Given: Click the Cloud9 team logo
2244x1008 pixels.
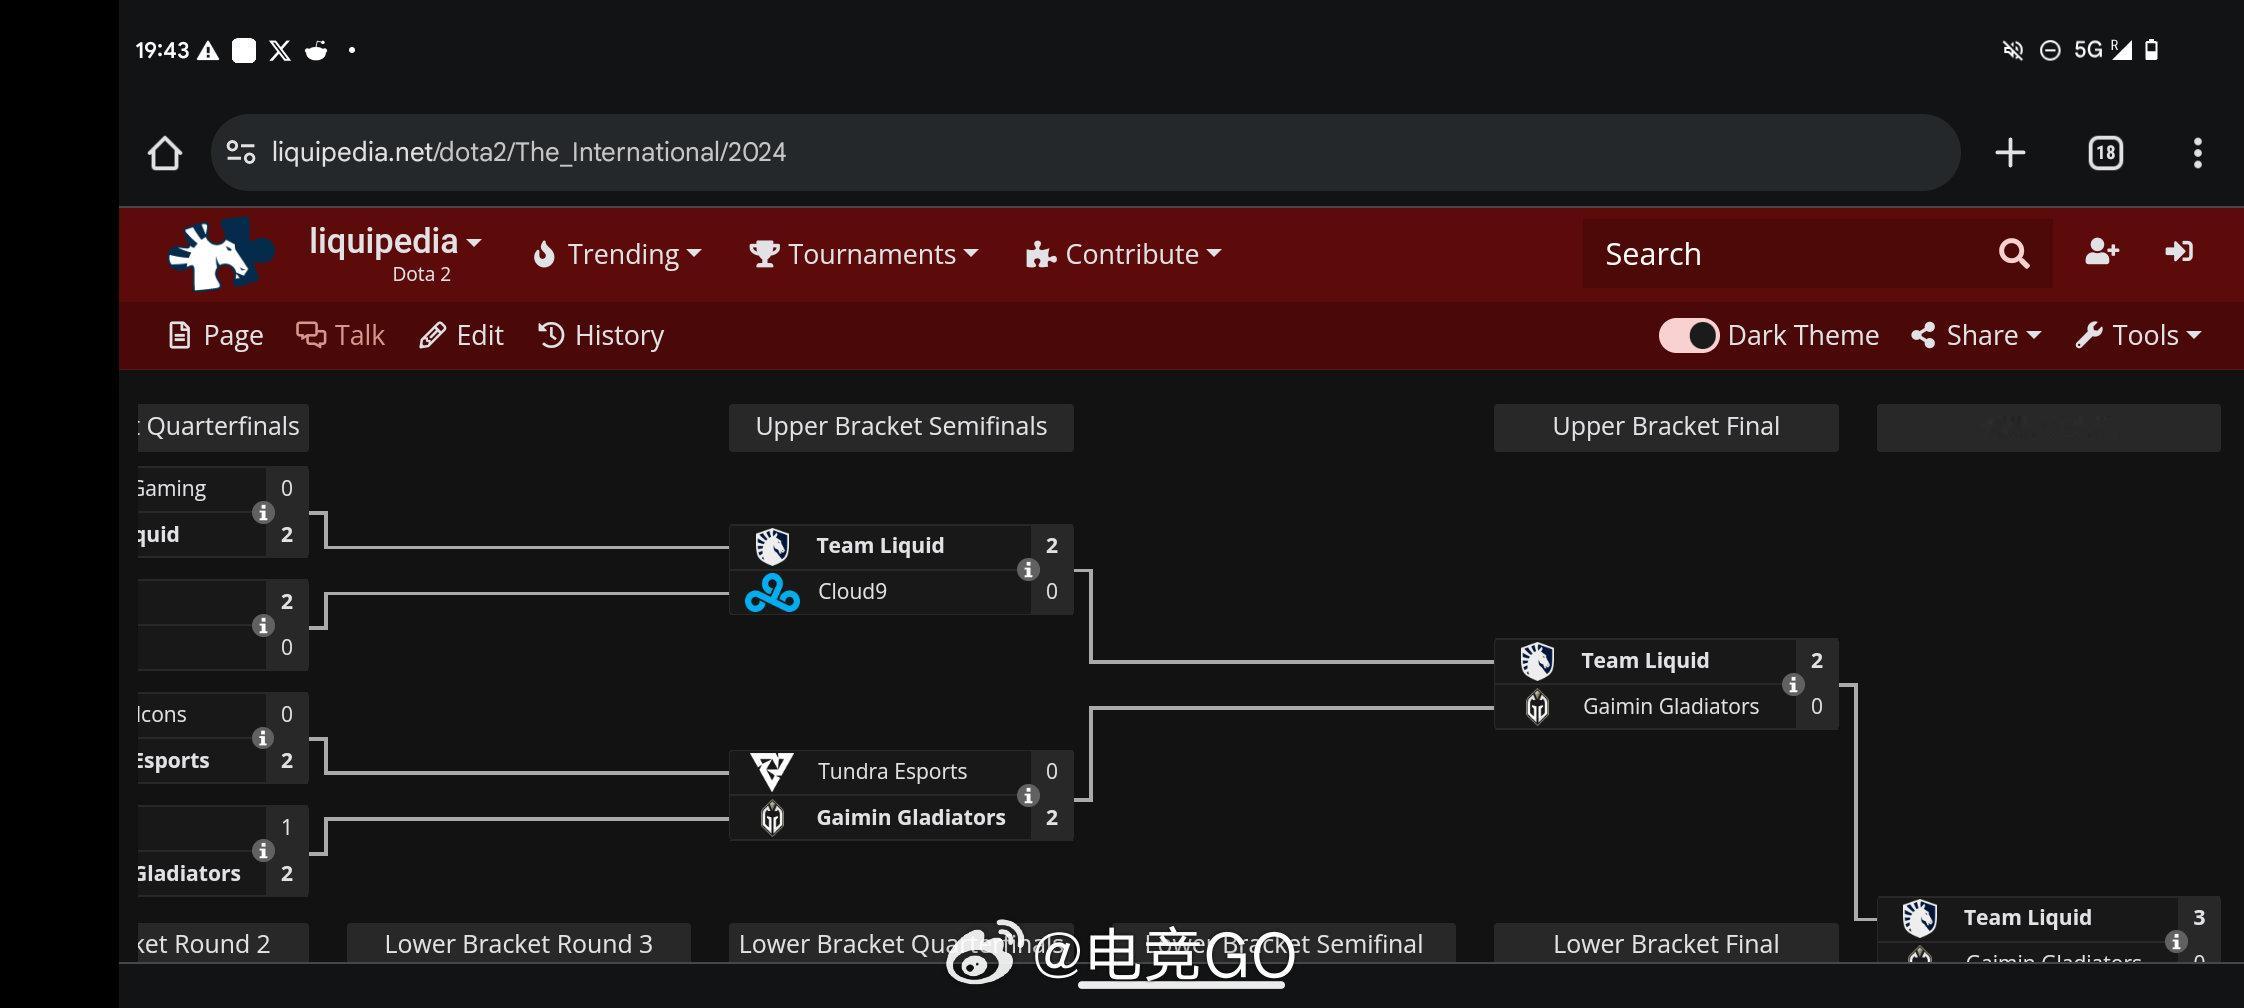Looking at the screenshot, I should [x=772, y=593].
